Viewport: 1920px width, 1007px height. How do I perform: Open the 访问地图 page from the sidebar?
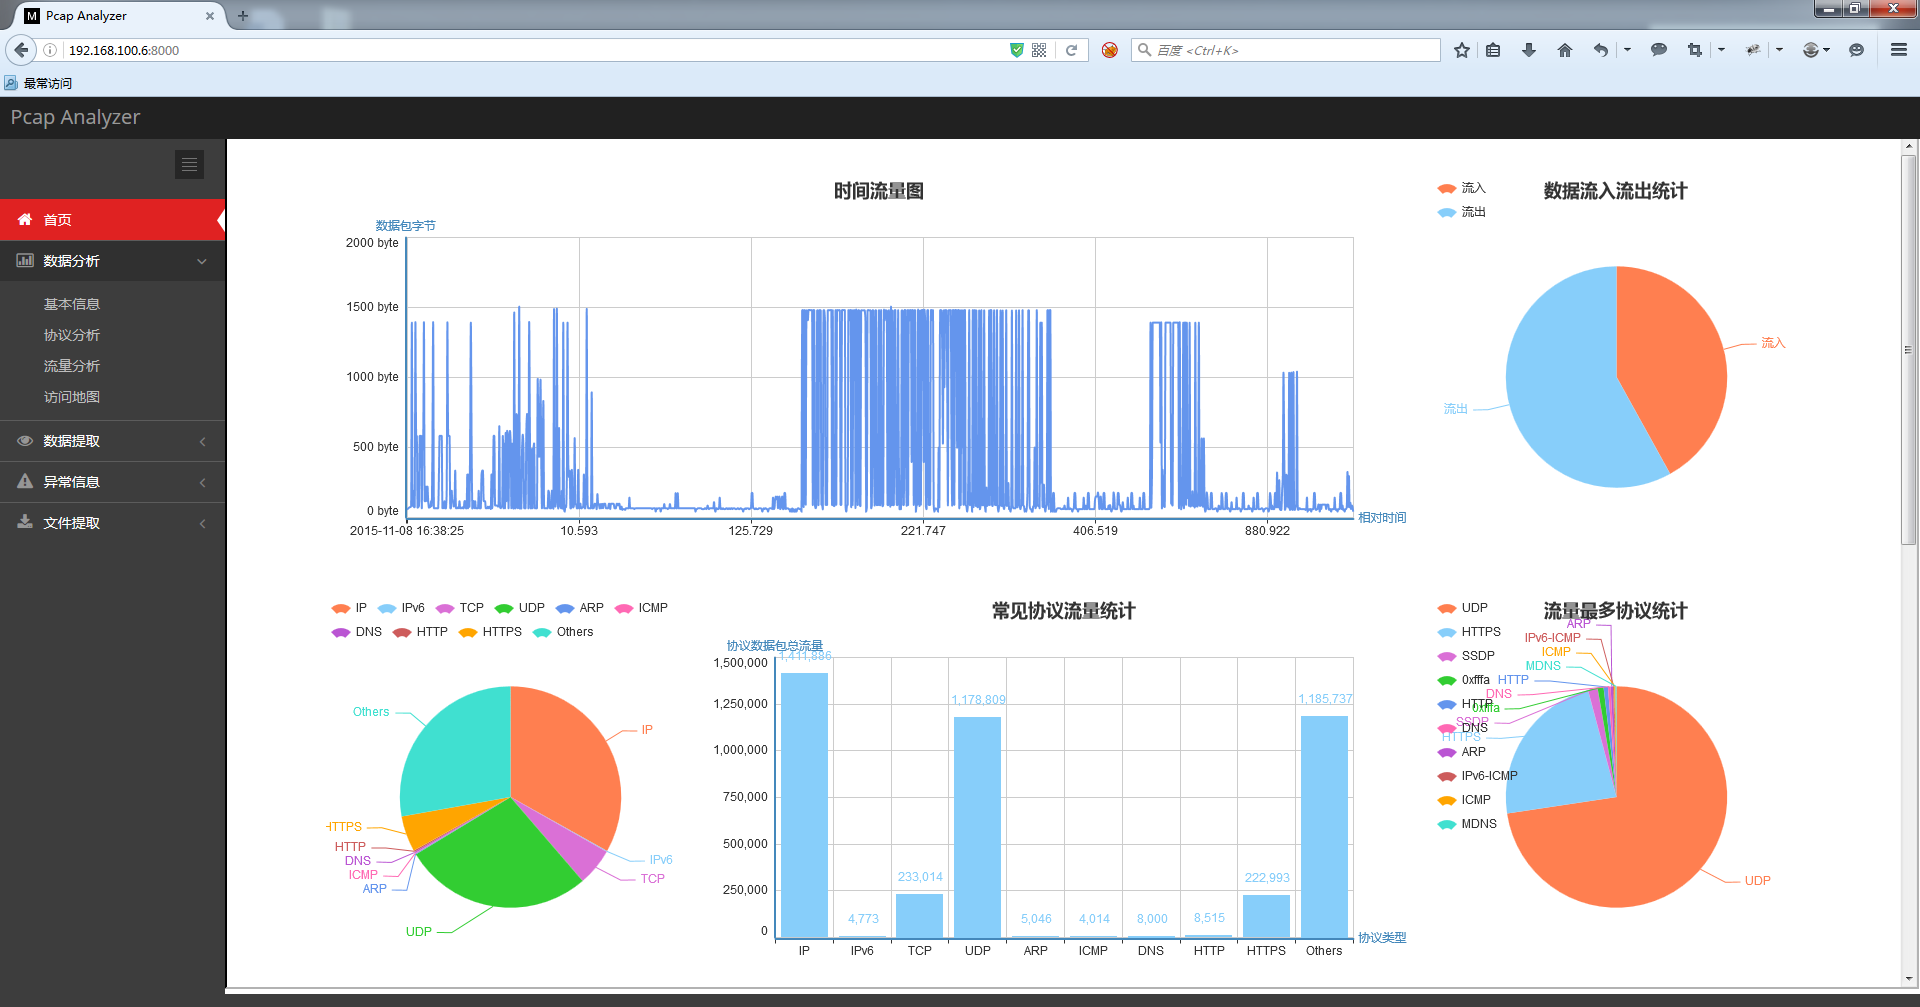[x=71, y=396]
